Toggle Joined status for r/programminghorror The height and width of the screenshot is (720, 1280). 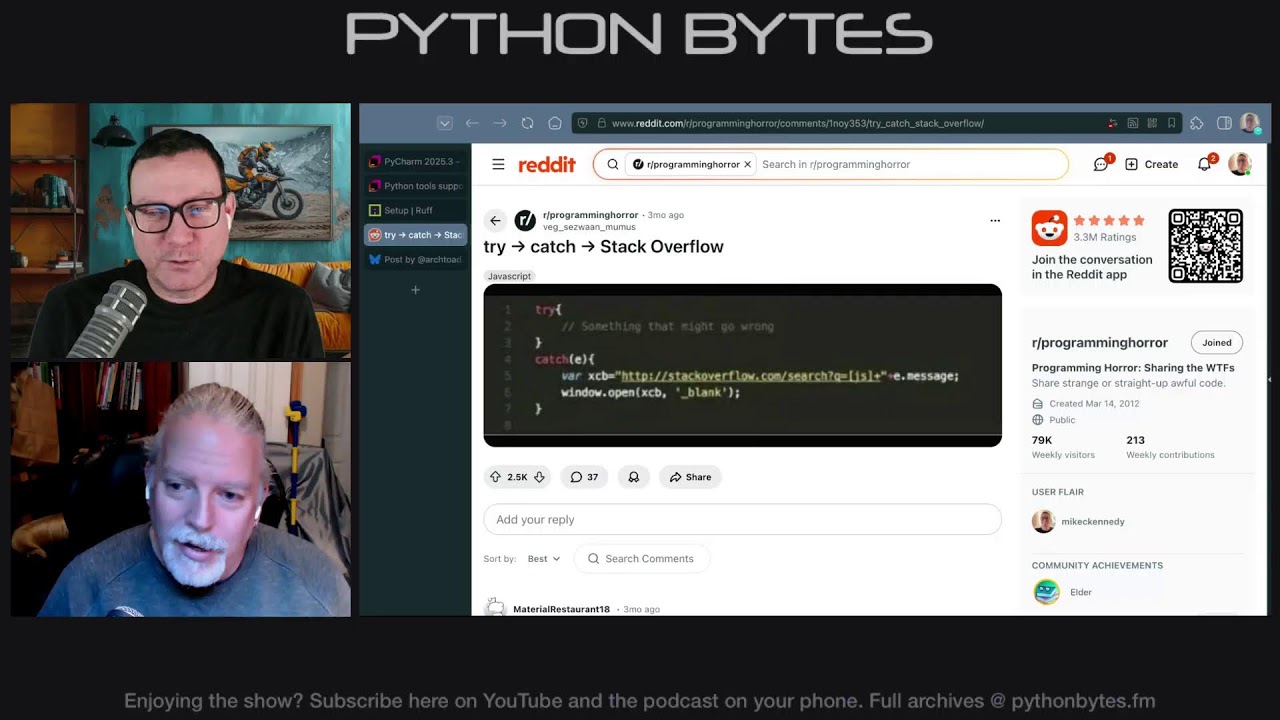[x=1216, y=342]
